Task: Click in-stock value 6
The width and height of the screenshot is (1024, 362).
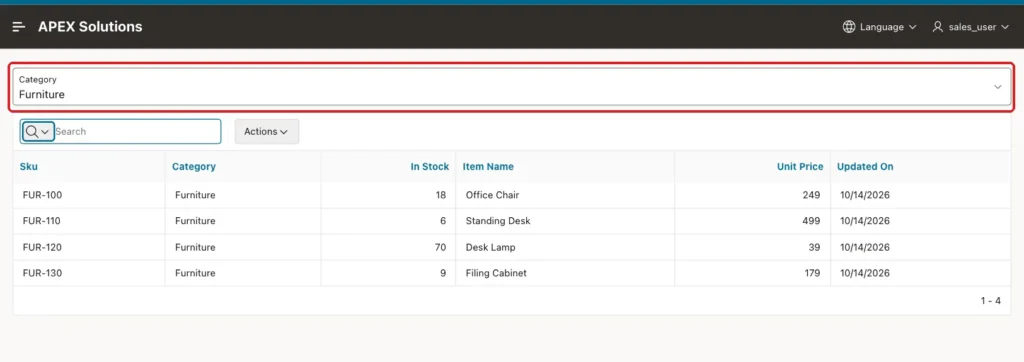Action: [x=443, y=221]
